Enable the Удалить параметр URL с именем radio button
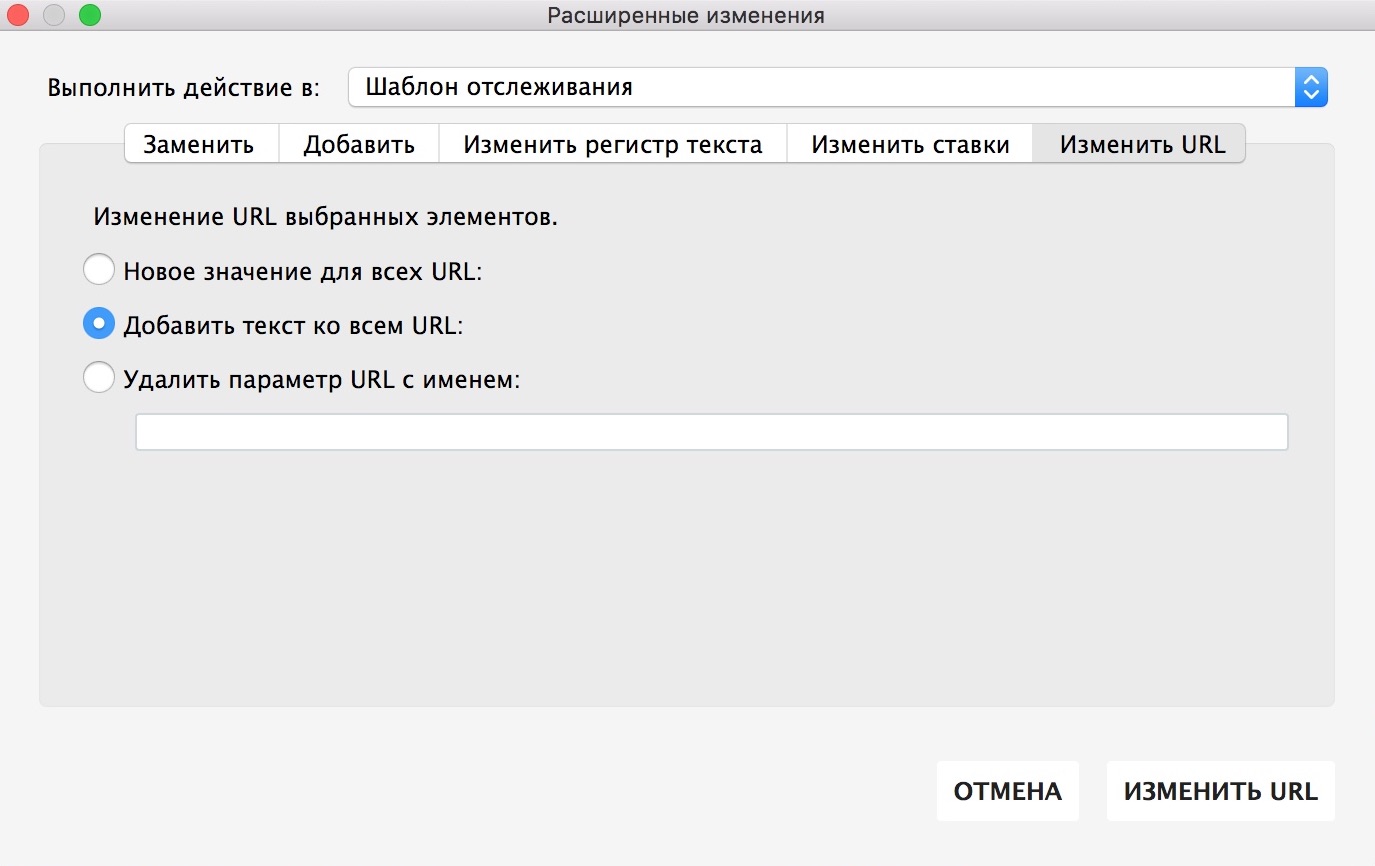 point(98,378)
